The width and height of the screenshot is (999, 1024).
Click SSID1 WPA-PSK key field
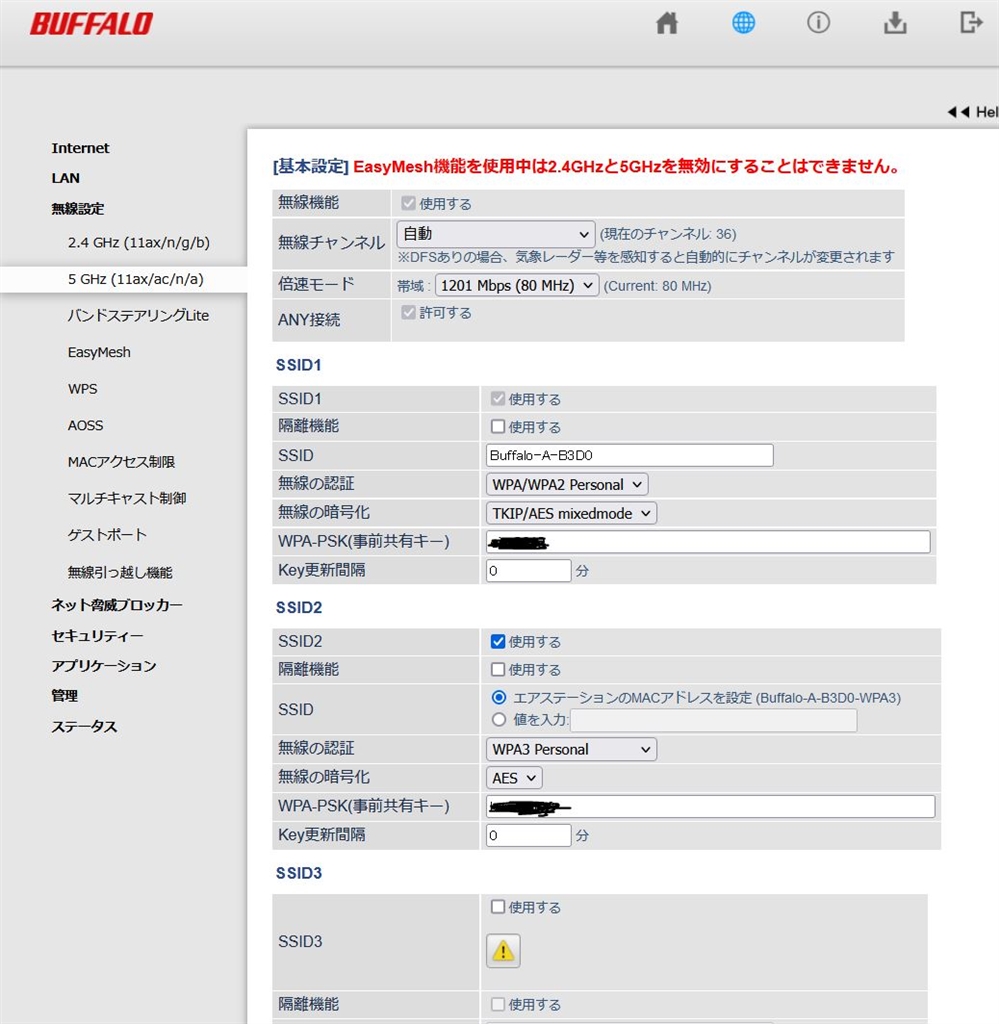[708, 542]
